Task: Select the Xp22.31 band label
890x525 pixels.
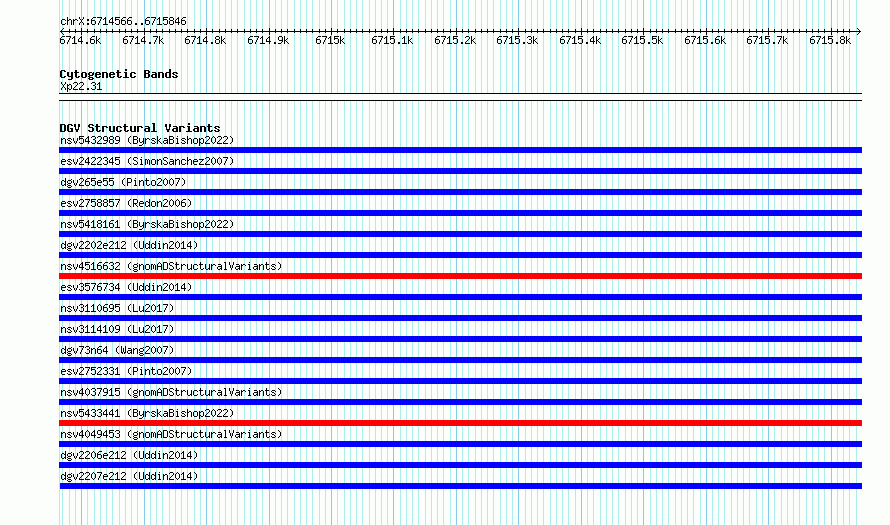Action: tap(81, 86)
